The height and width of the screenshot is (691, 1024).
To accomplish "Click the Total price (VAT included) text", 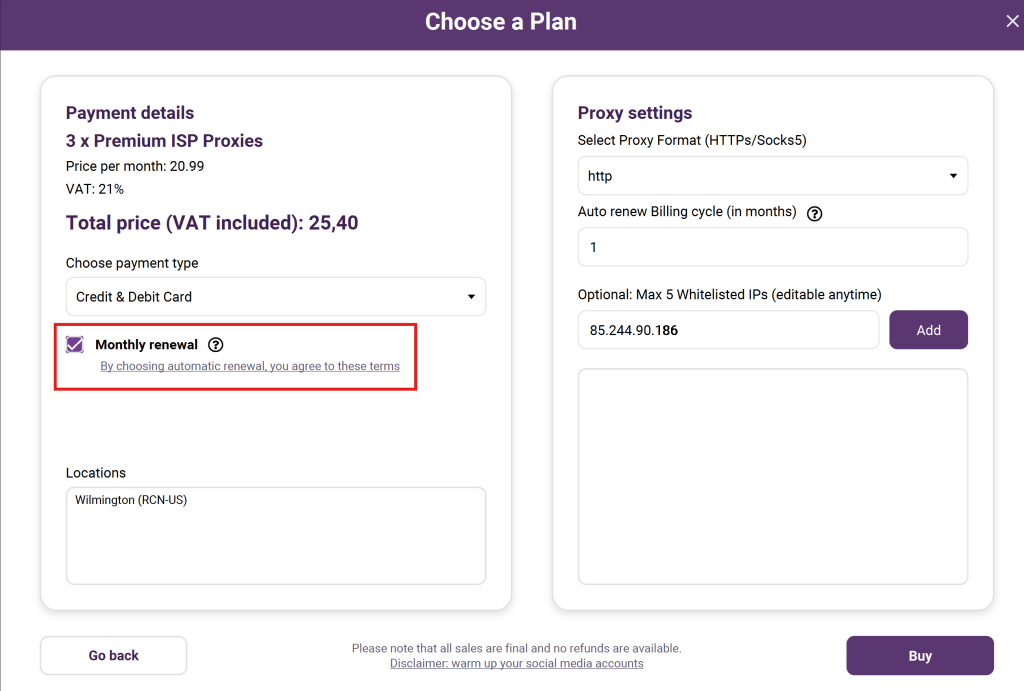I will click(212, 223).
